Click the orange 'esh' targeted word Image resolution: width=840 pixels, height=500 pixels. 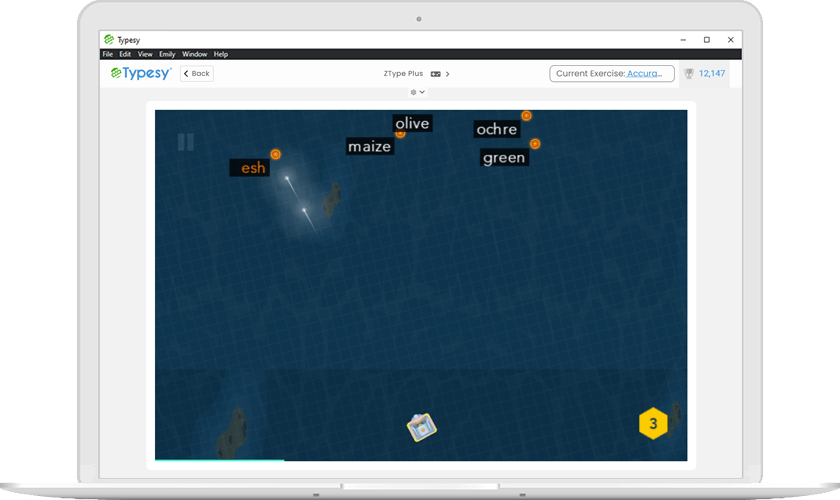250,168
